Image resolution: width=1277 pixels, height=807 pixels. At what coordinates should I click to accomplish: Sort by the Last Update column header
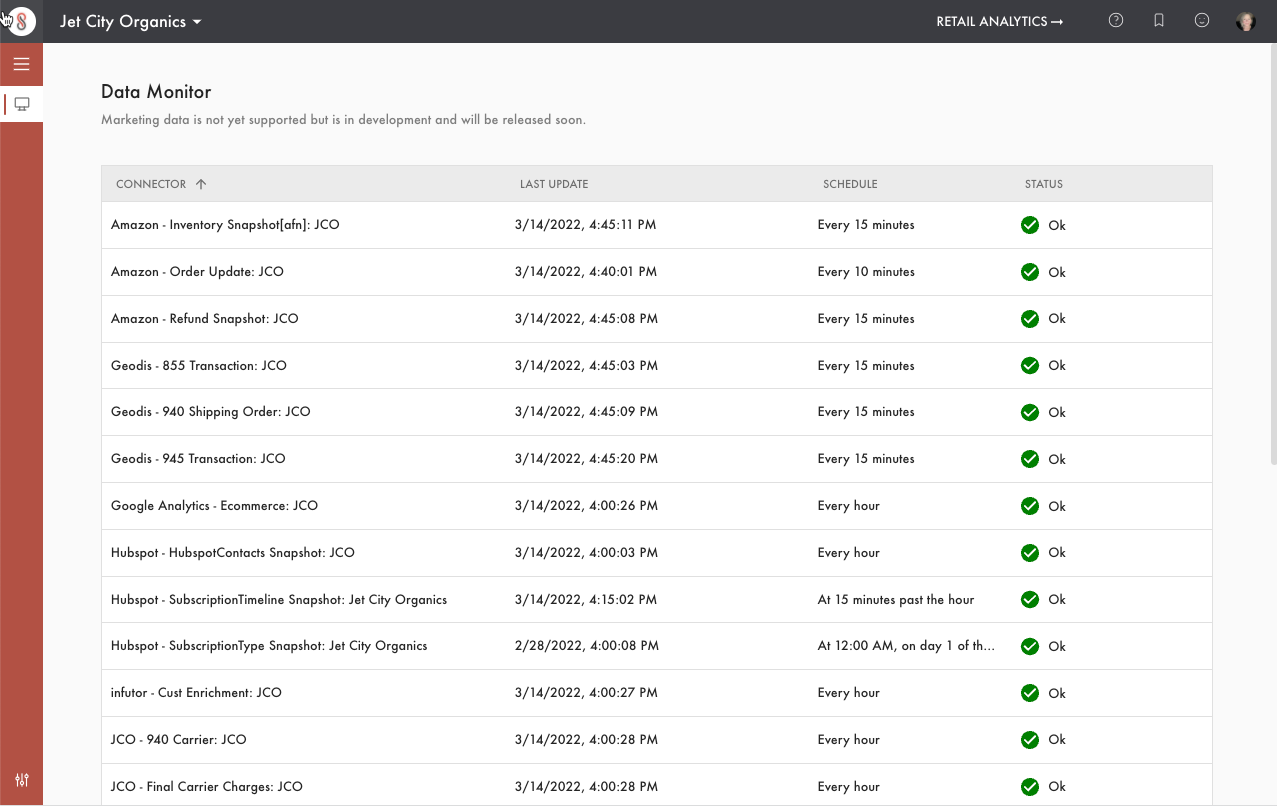pos(554,184)
